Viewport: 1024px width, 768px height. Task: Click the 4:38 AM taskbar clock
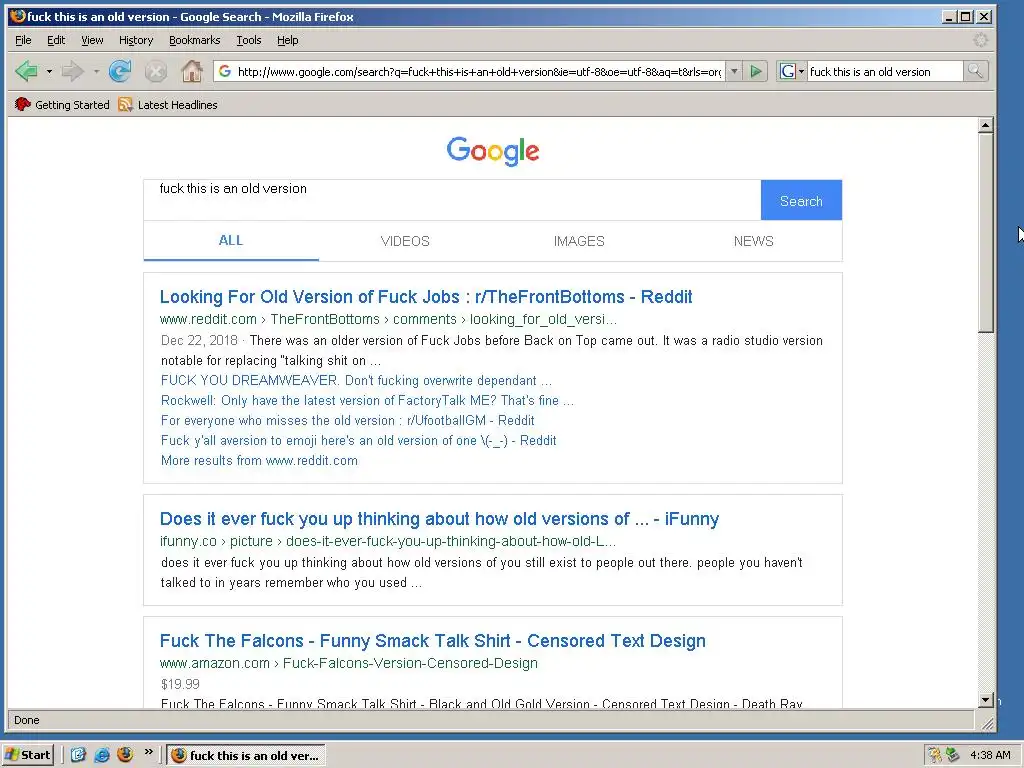tap(990, 755)
